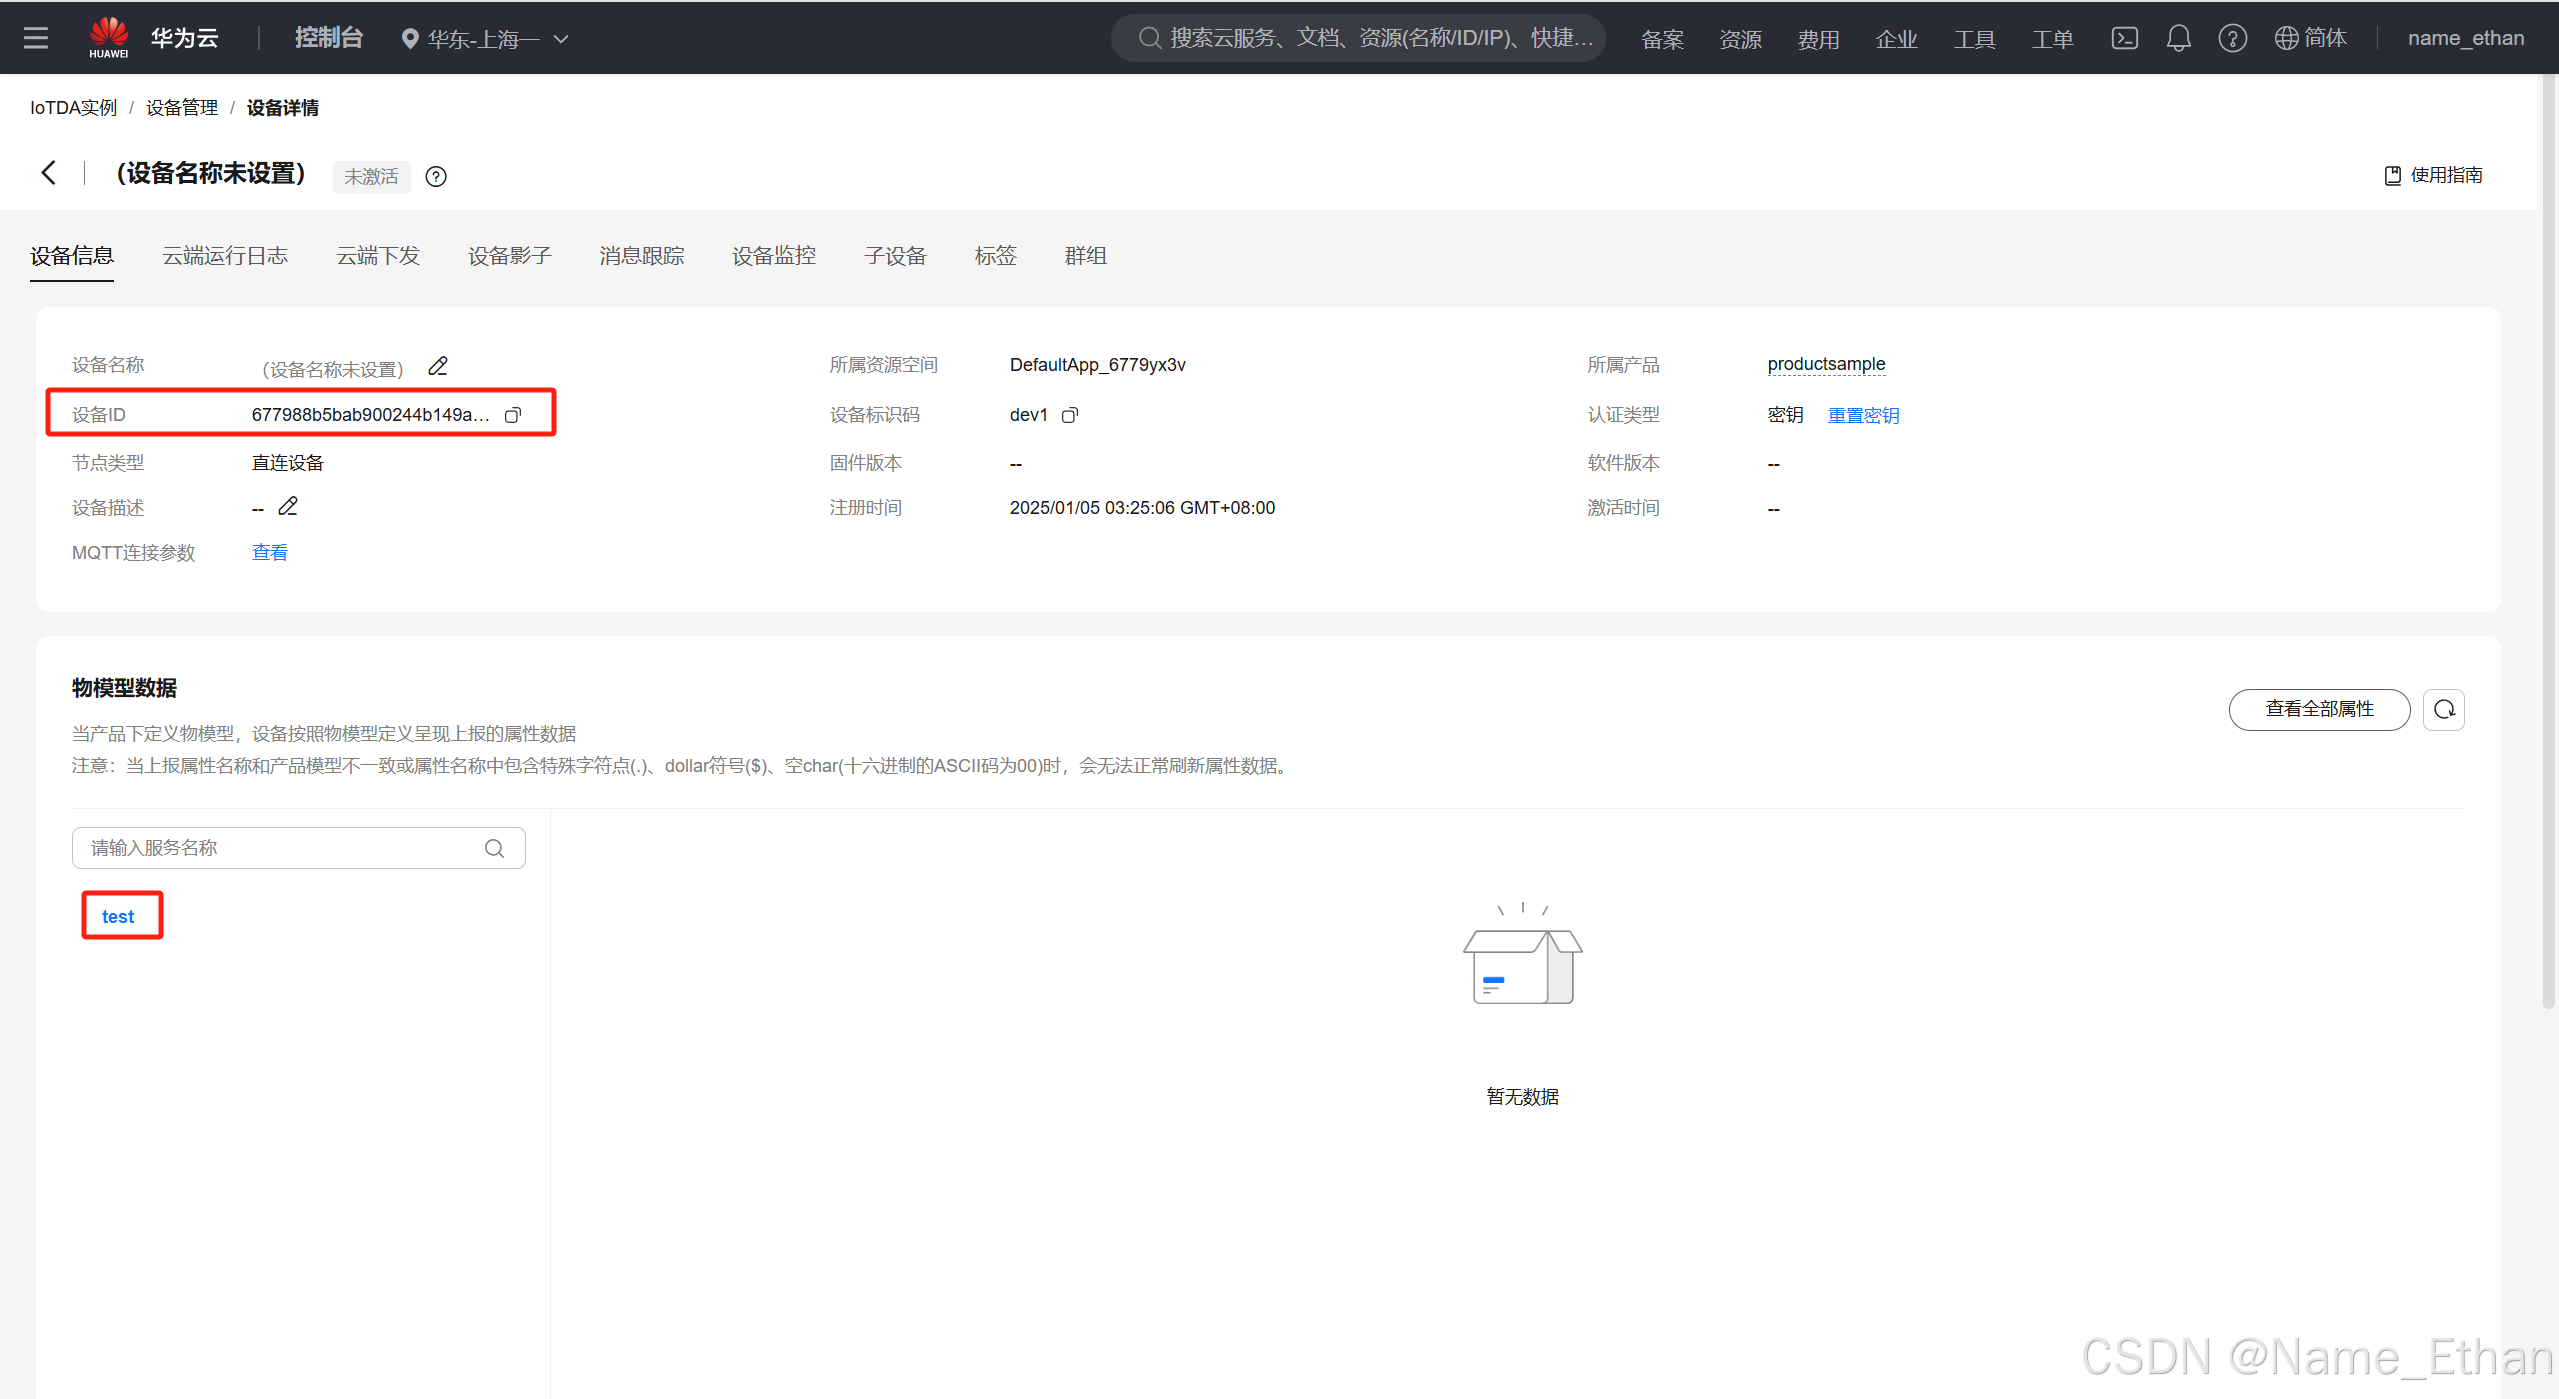Select the test service item
The image size is (2559, 1399).
[x=118, y=916]
